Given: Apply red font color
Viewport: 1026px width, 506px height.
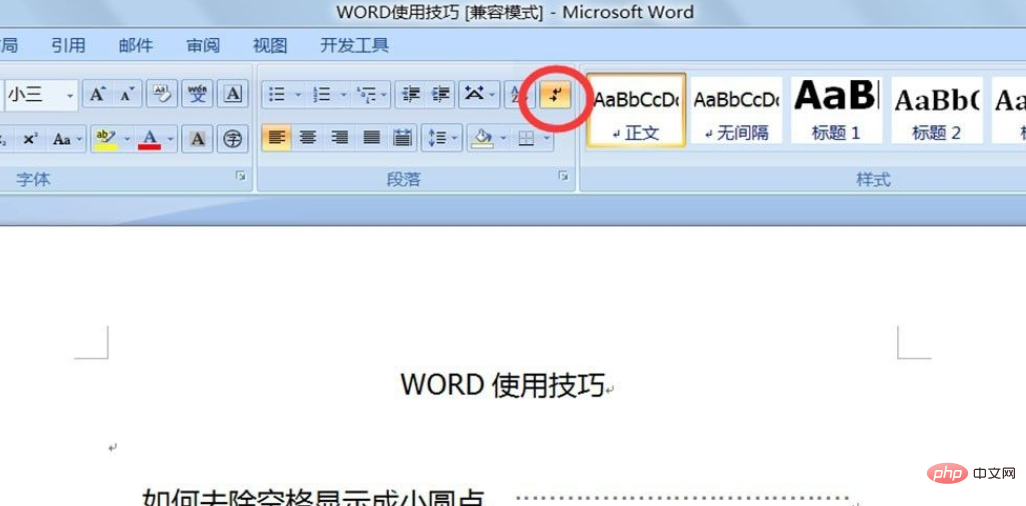Looking at the screenshot, I should 150,139.
